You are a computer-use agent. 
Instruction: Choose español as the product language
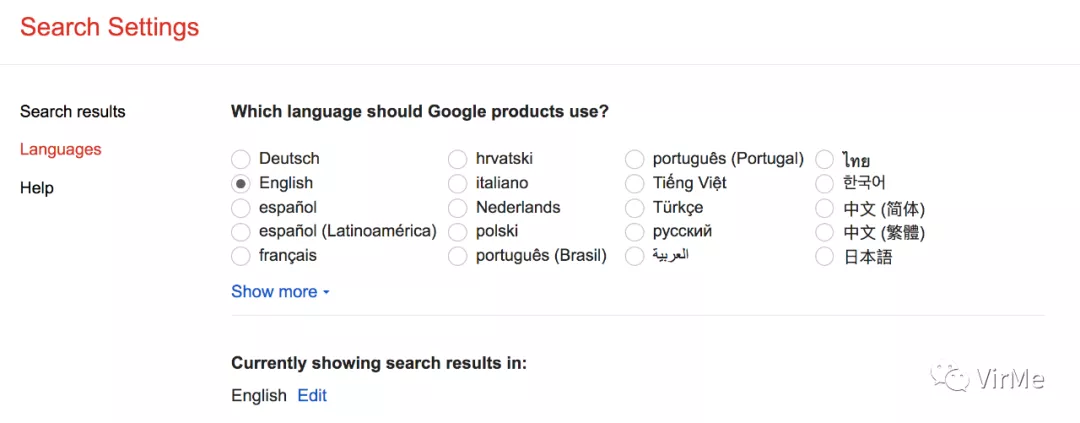click(x=240, y=208)
